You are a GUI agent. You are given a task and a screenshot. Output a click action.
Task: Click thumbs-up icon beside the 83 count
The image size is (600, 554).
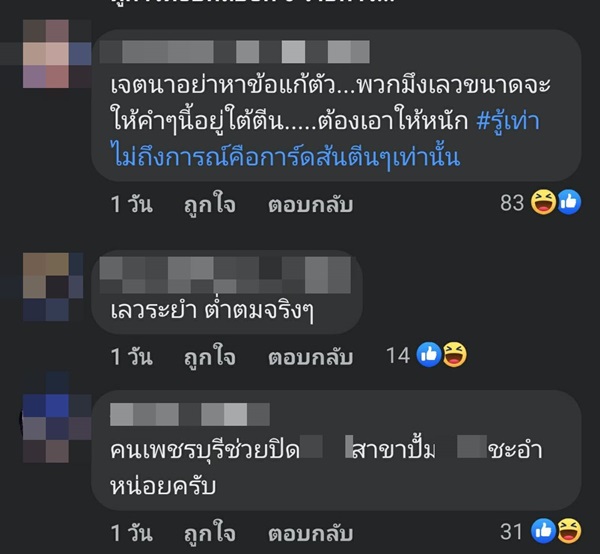[x=569, y=202]
